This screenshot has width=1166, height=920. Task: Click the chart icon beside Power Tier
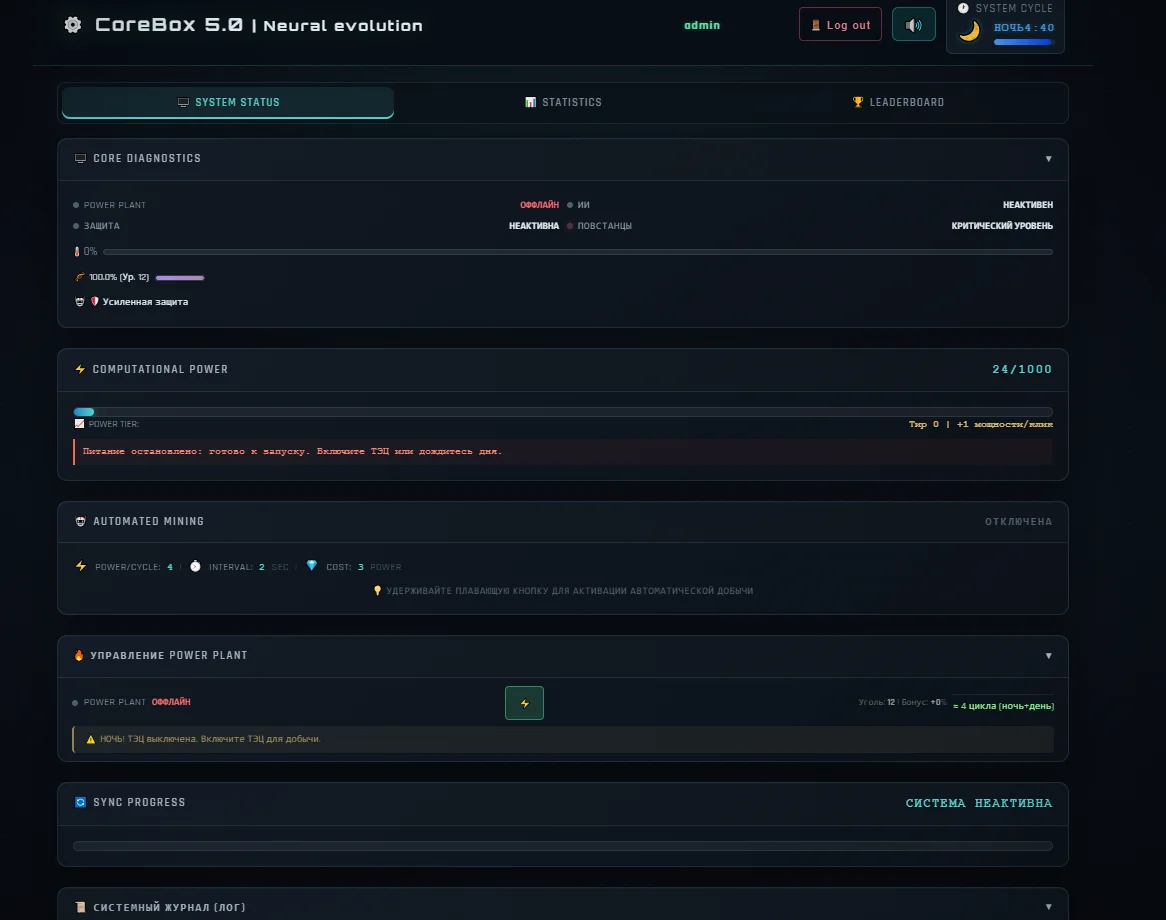(x=80, y=424)
